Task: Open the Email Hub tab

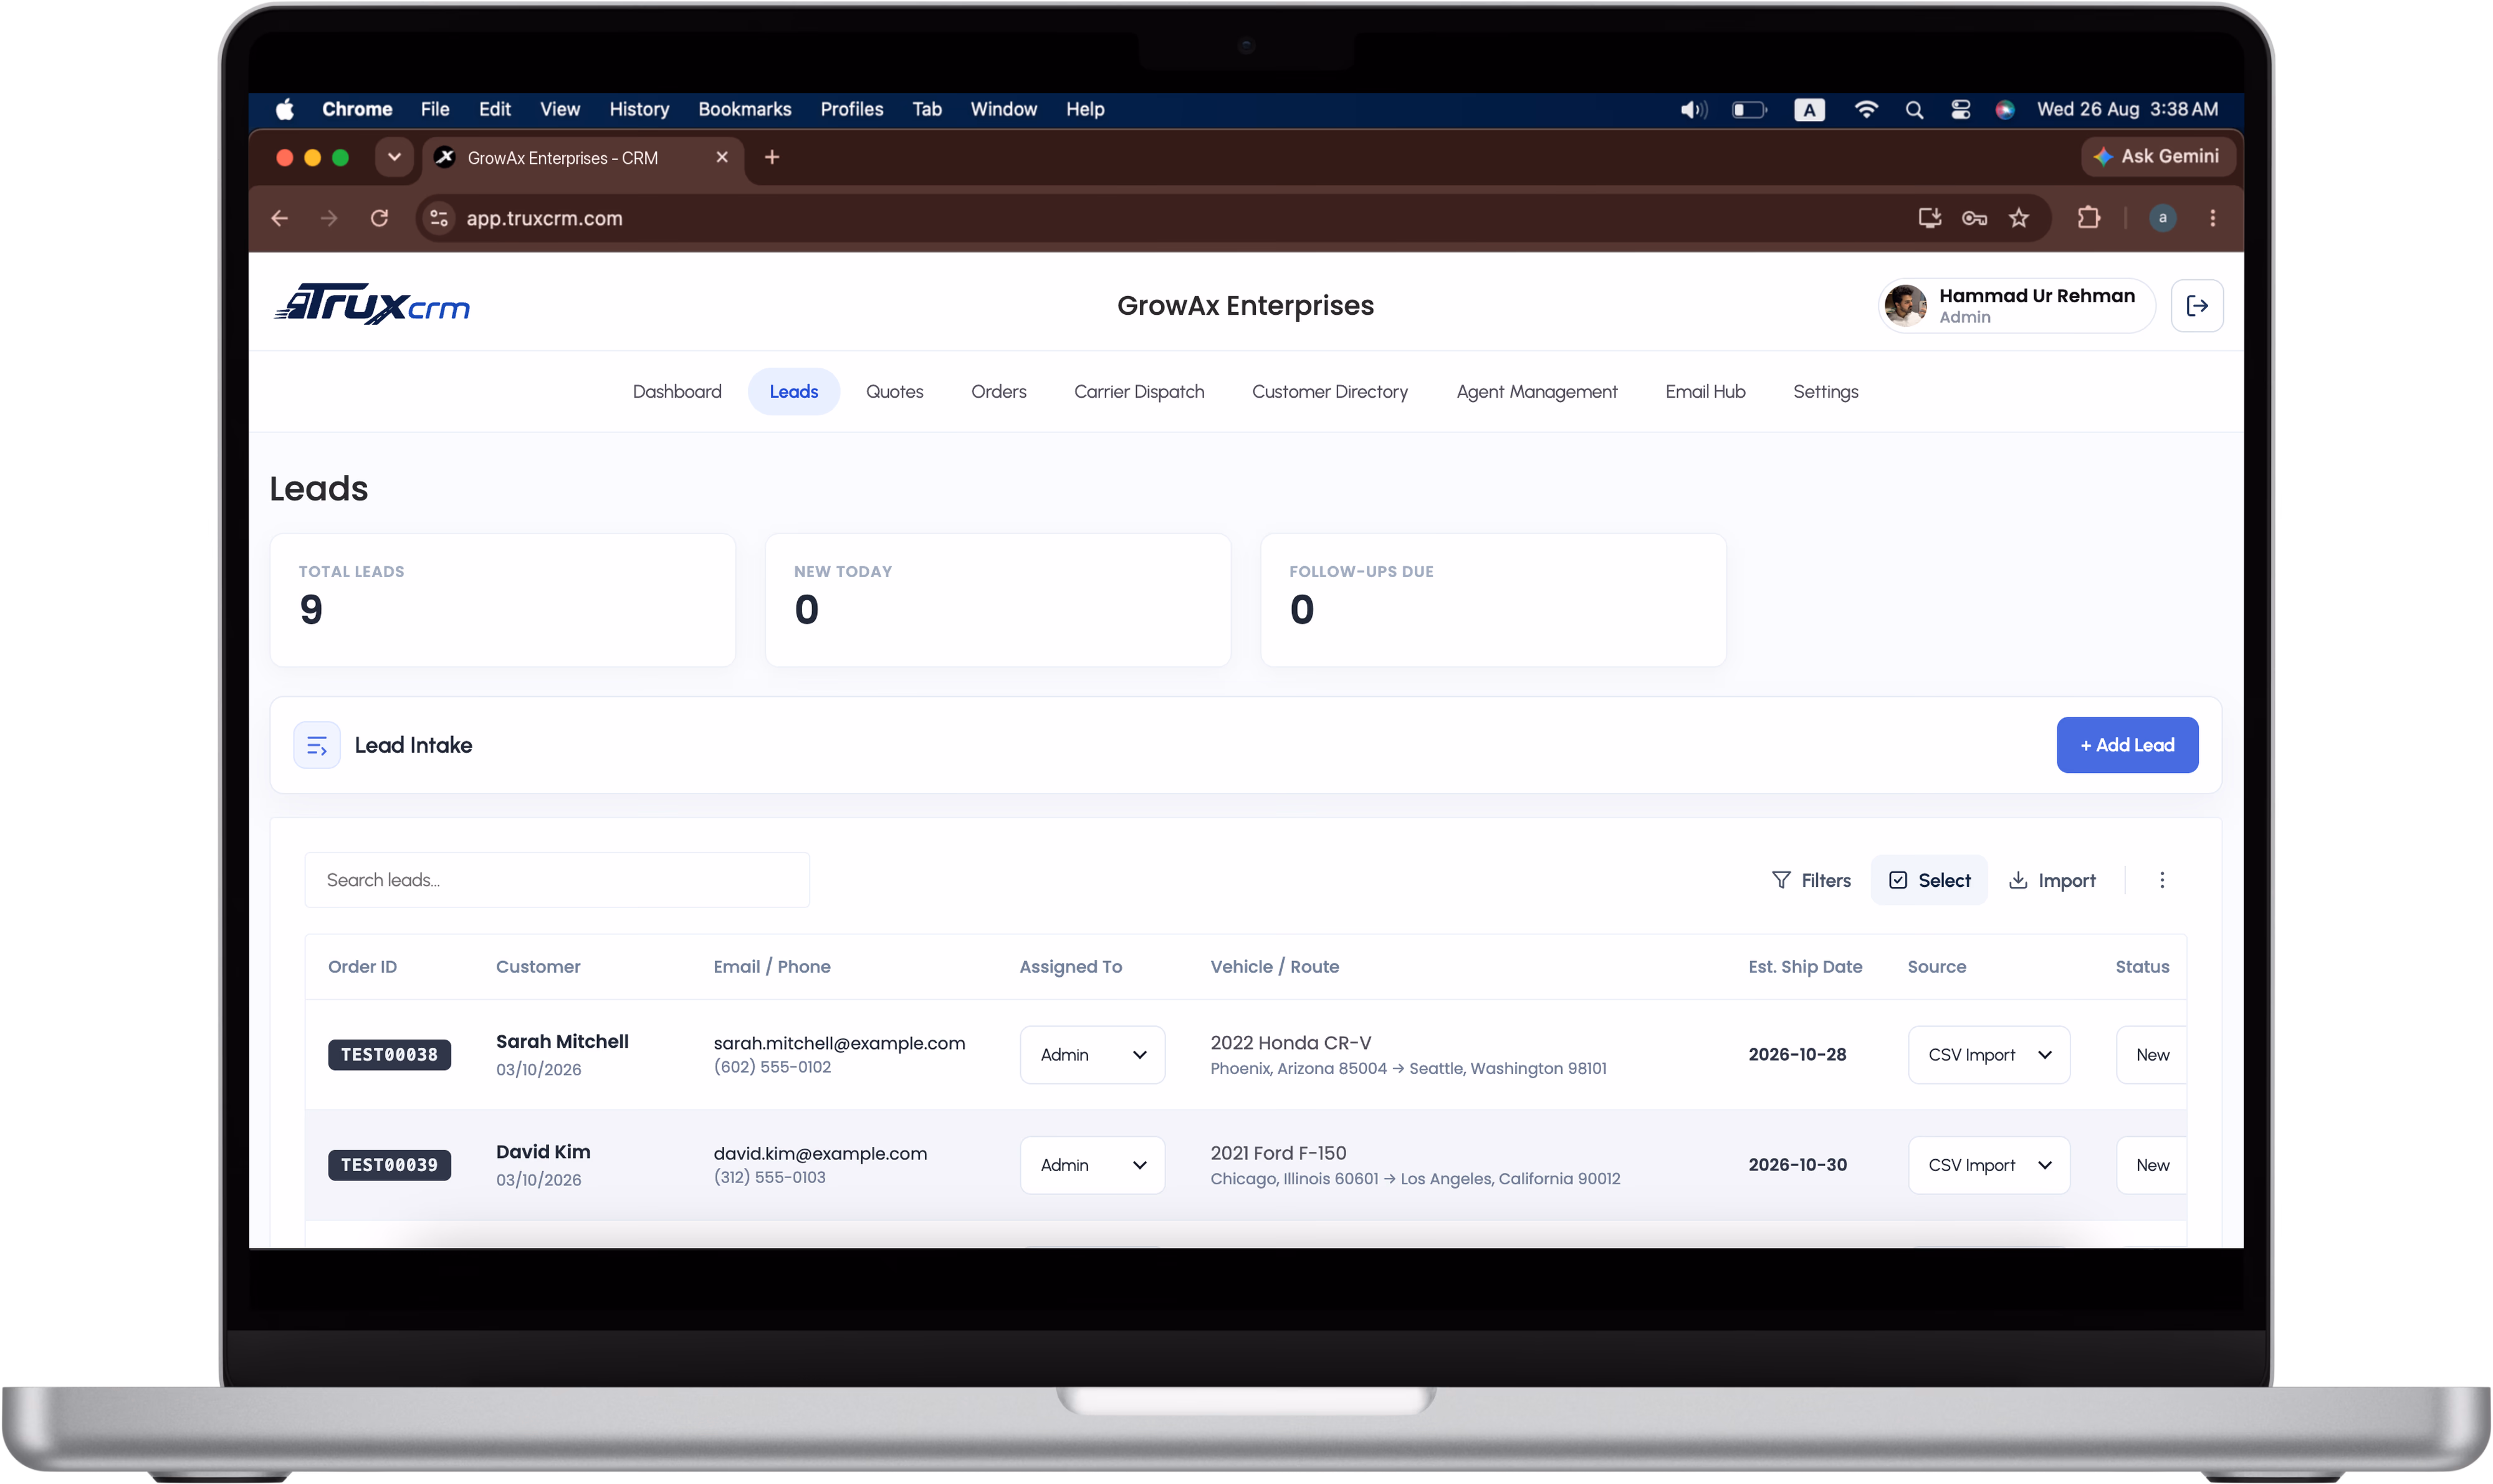Action: tap(1705, 392)
